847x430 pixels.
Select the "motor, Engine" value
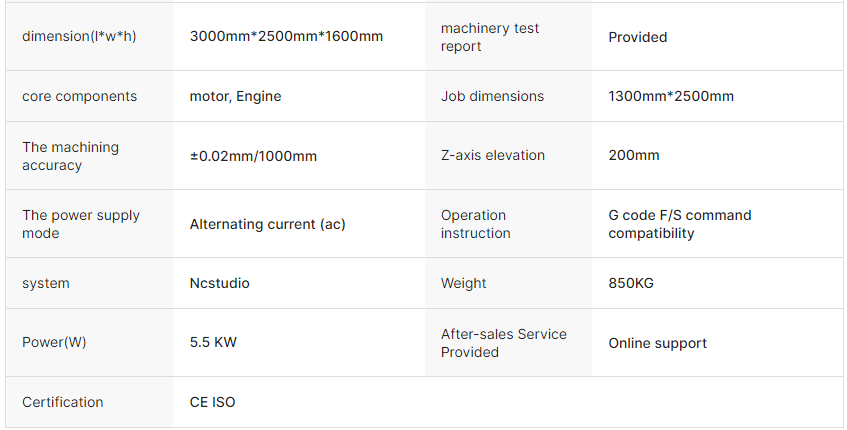coord(235,97)
